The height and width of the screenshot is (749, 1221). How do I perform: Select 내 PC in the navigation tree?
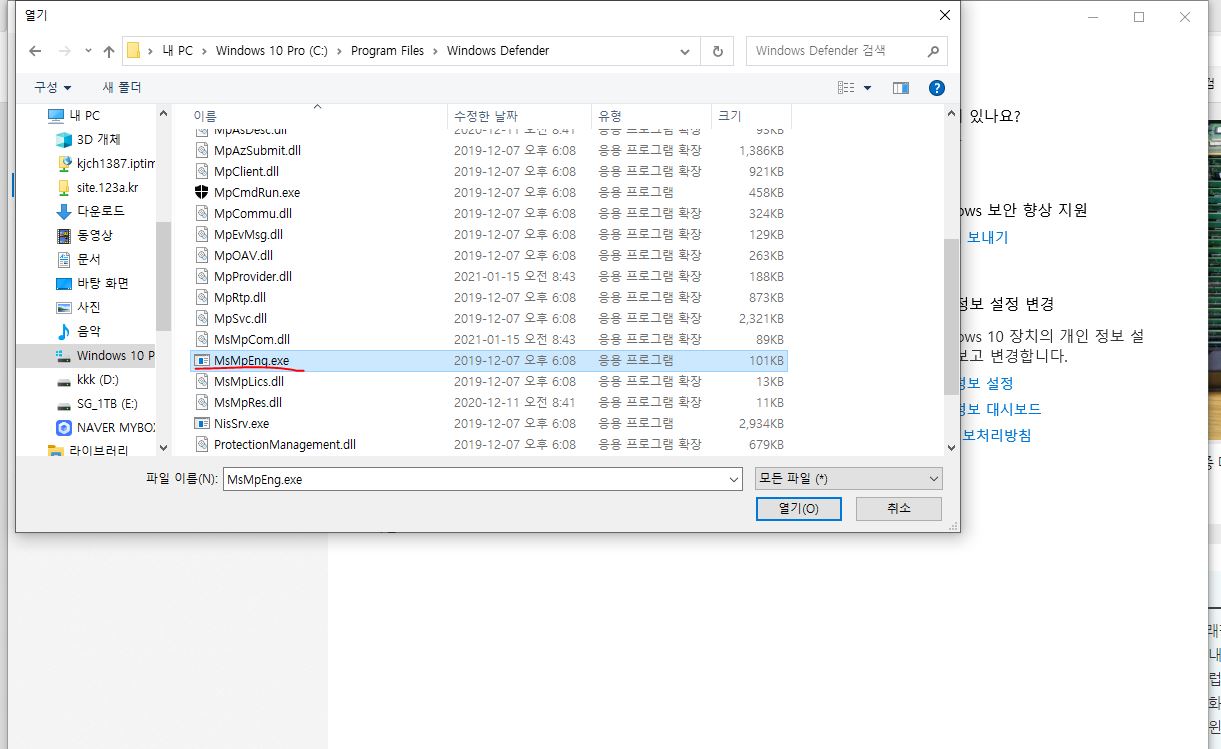click(85, 116)
